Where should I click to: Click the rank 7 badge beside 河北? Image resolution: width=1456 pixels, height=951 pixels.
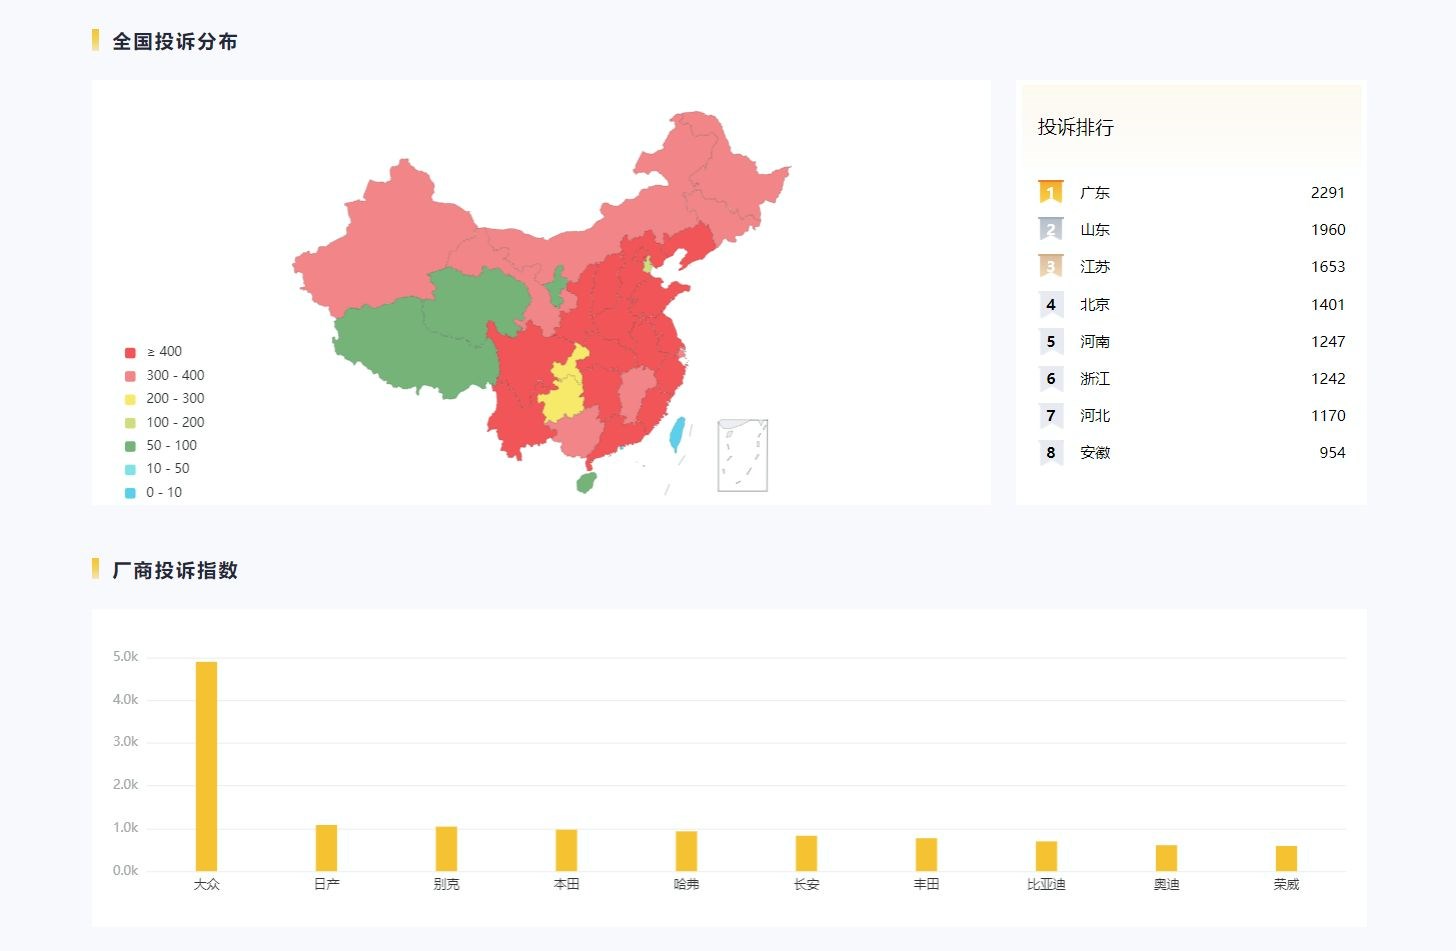point(1050,415)
